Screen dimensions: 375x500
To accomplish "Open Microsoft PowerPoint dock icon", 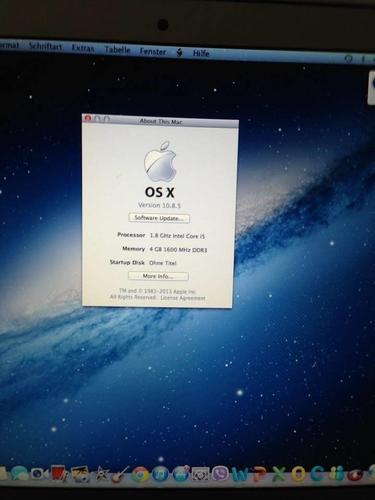I will click(260, 474).
